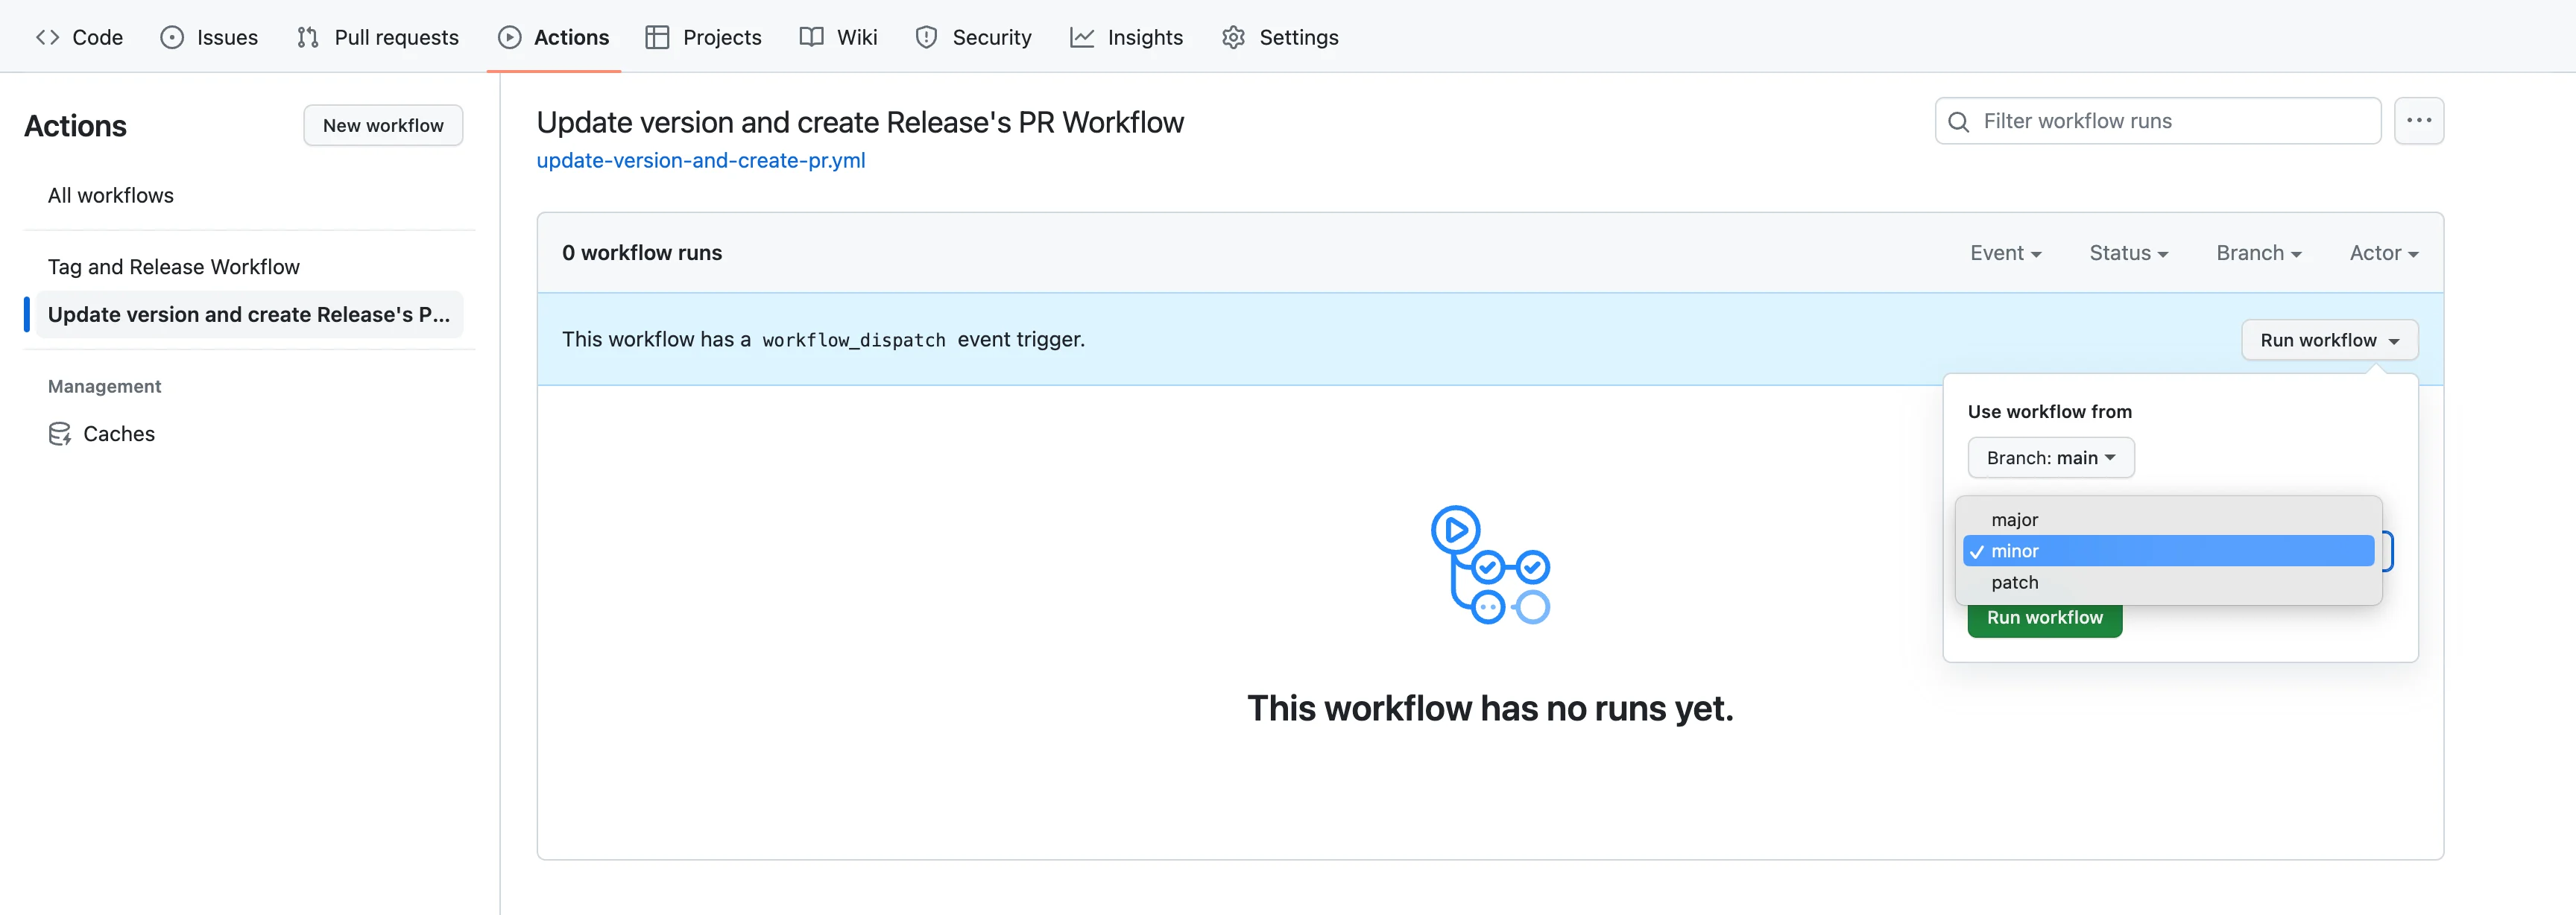Select the checked minor option
The width and height of the screenshot is (2576, 915).
click(2014, 551)
